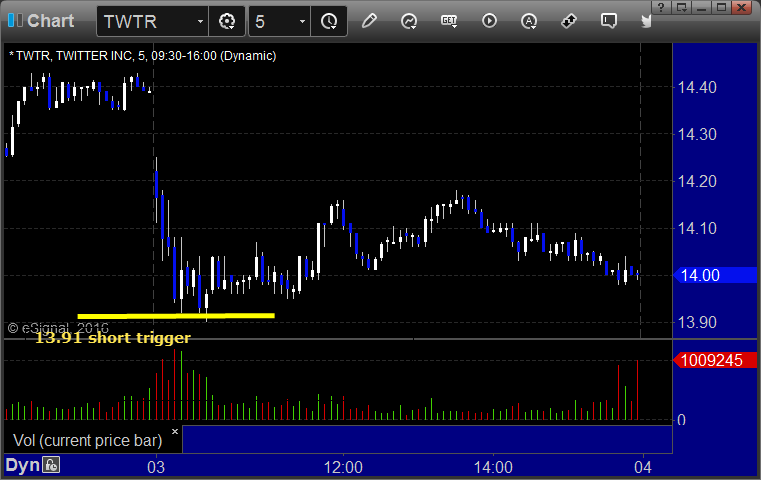Screen dimensions: 761x480
Task: Select the yellow short trigger line
Action: 176,316
